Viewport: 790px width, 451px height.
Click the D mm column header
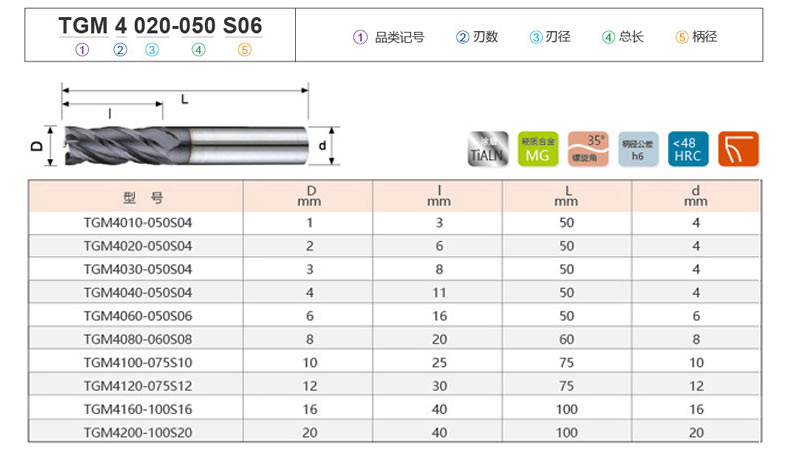[310, 196]
